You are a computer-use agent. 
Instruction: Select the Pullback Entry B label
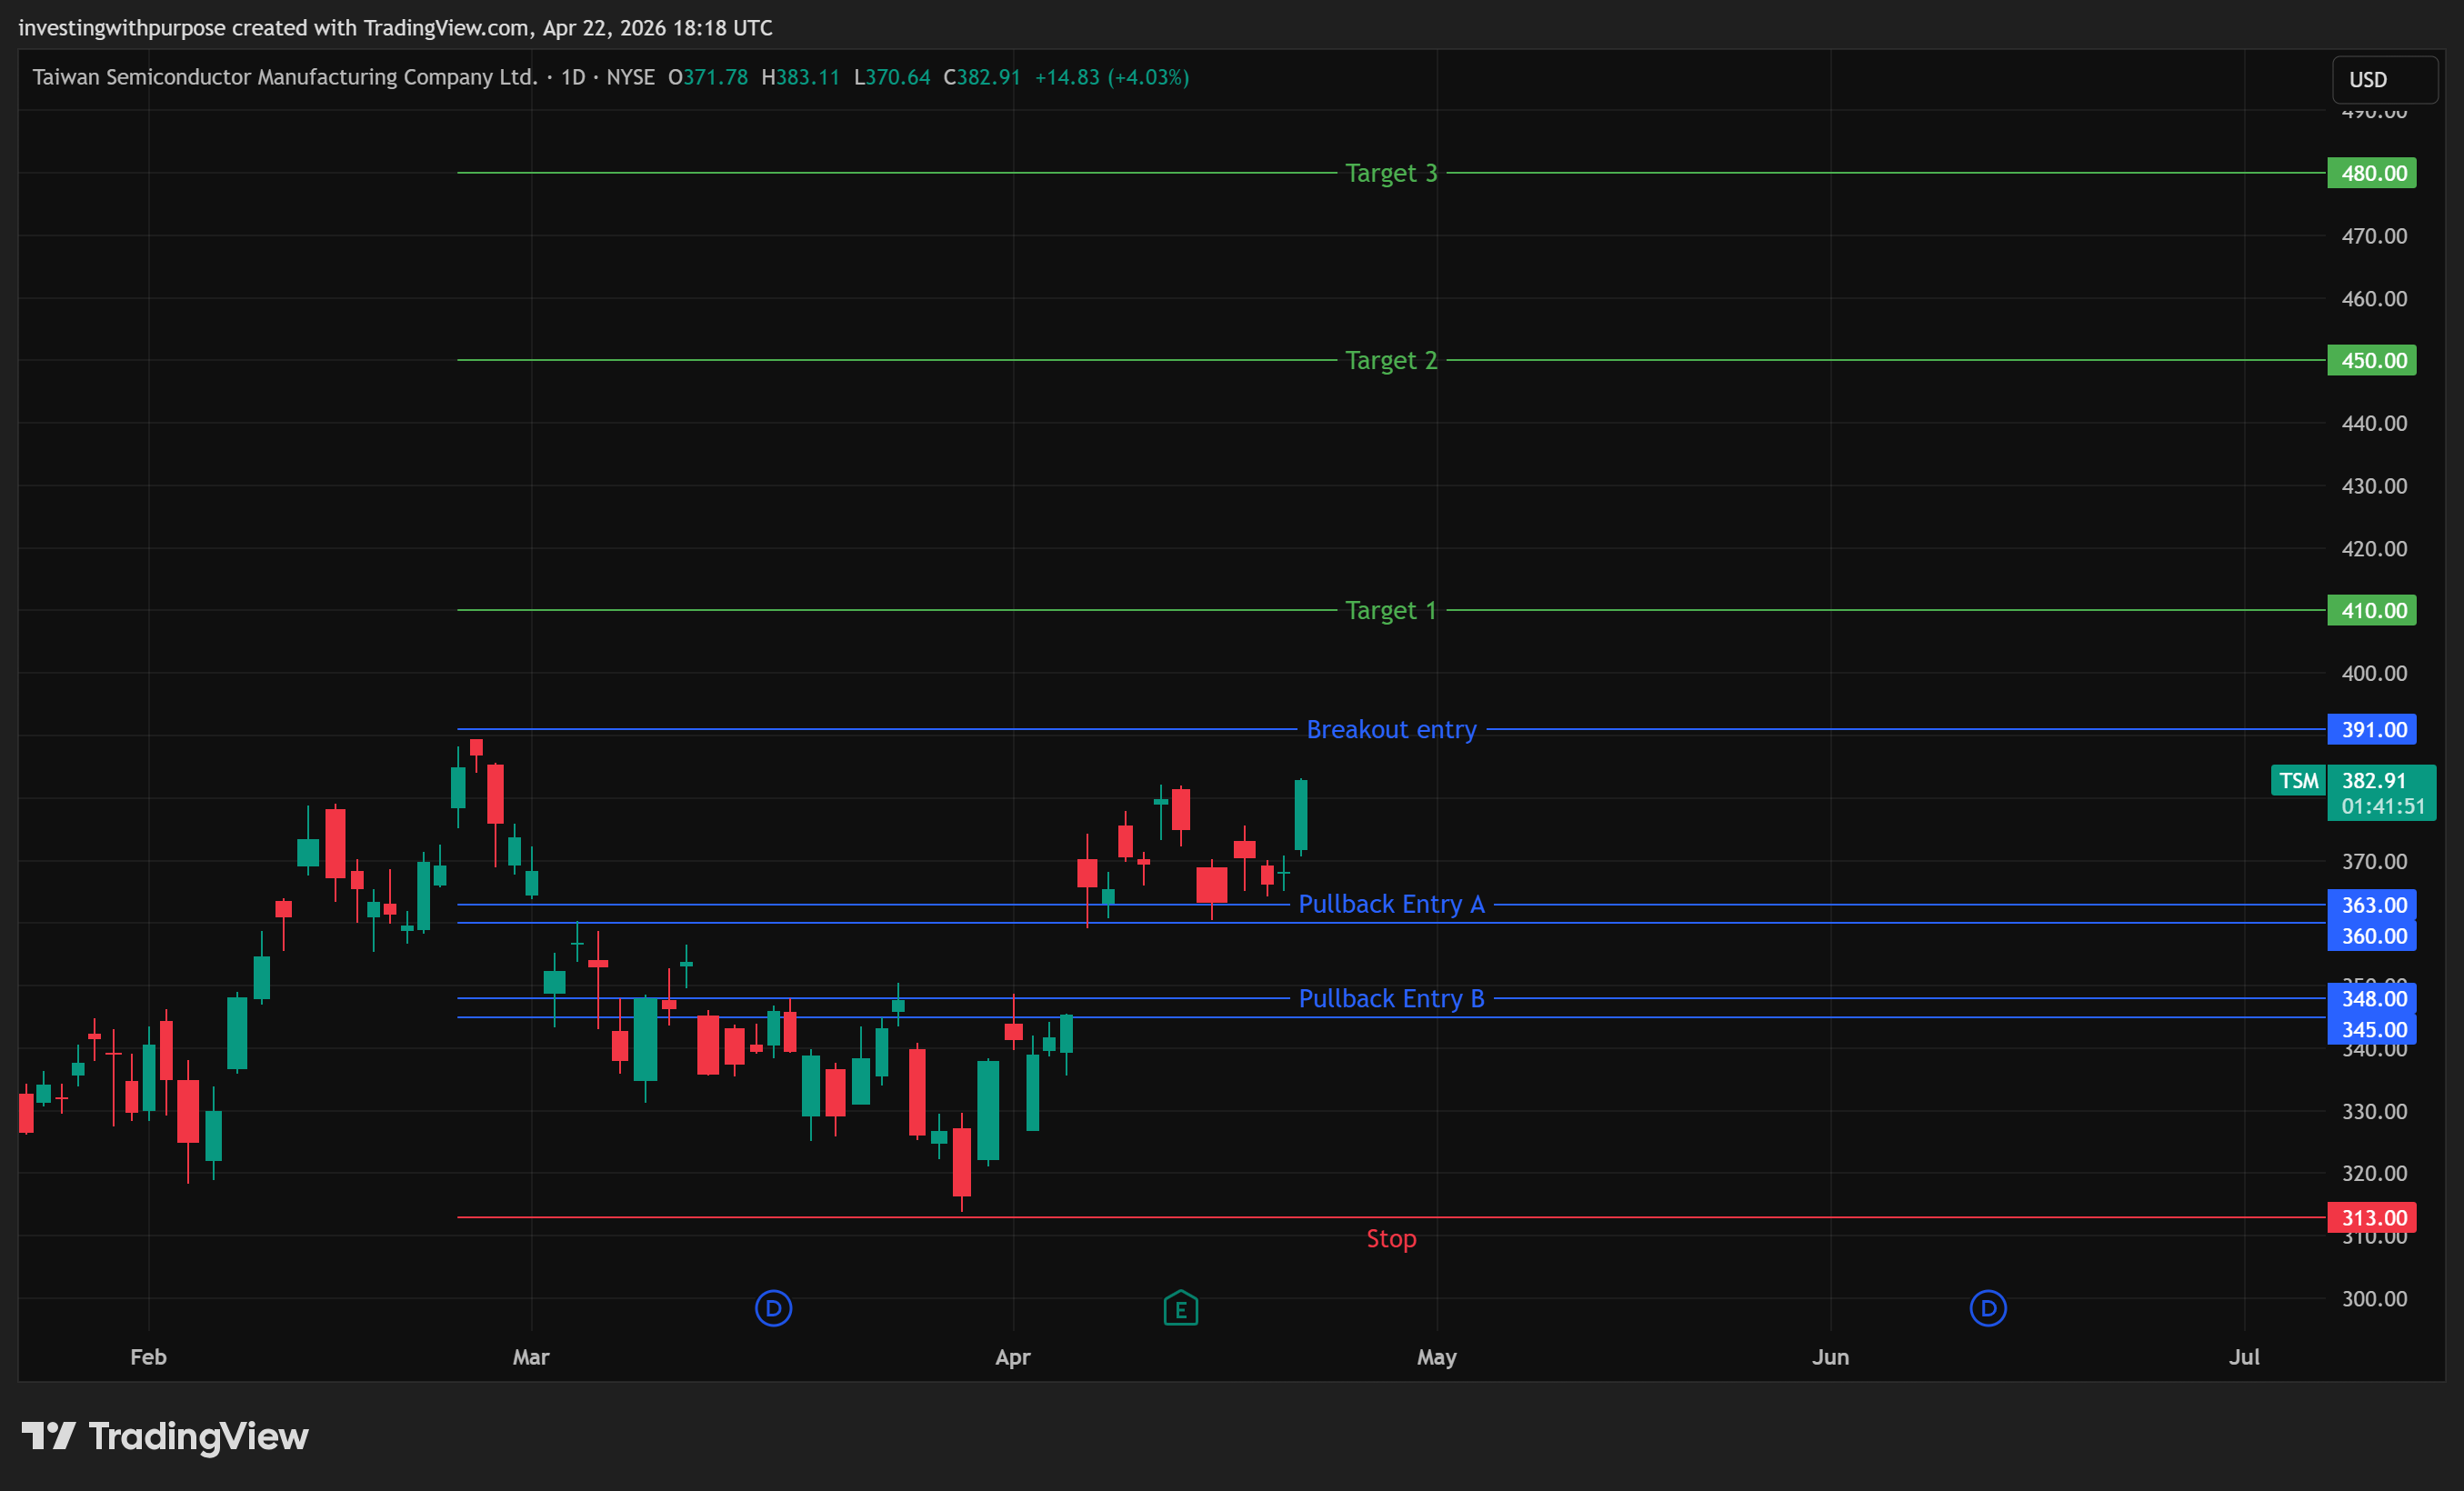pyautogui.click(x=1391, y=998)
